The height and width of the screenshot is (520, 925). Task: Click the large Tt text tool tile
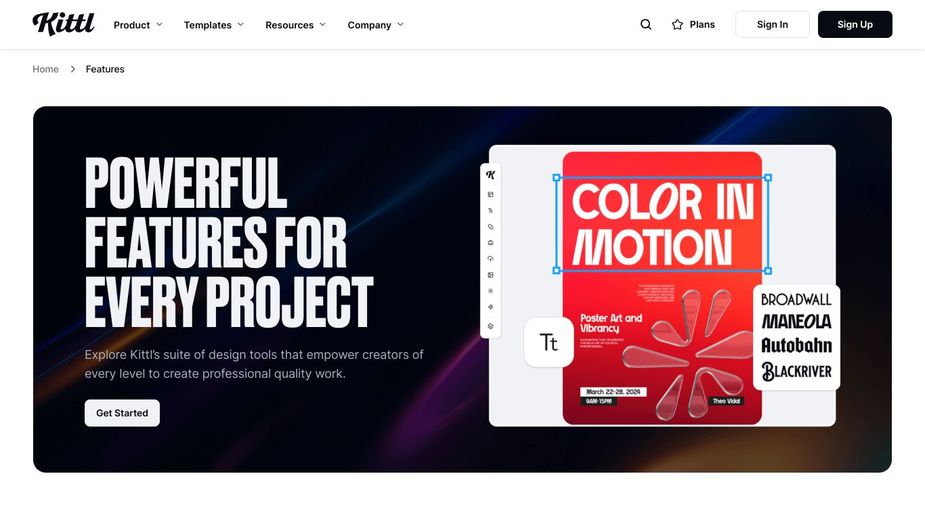[x=549, y=343]
